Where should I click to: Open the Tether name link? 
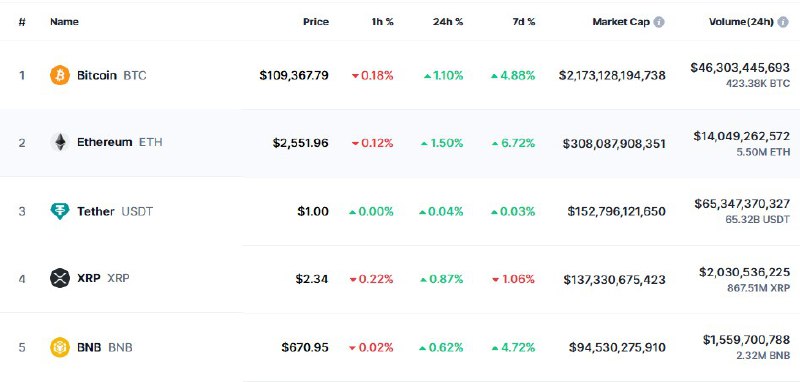point(96,211)
